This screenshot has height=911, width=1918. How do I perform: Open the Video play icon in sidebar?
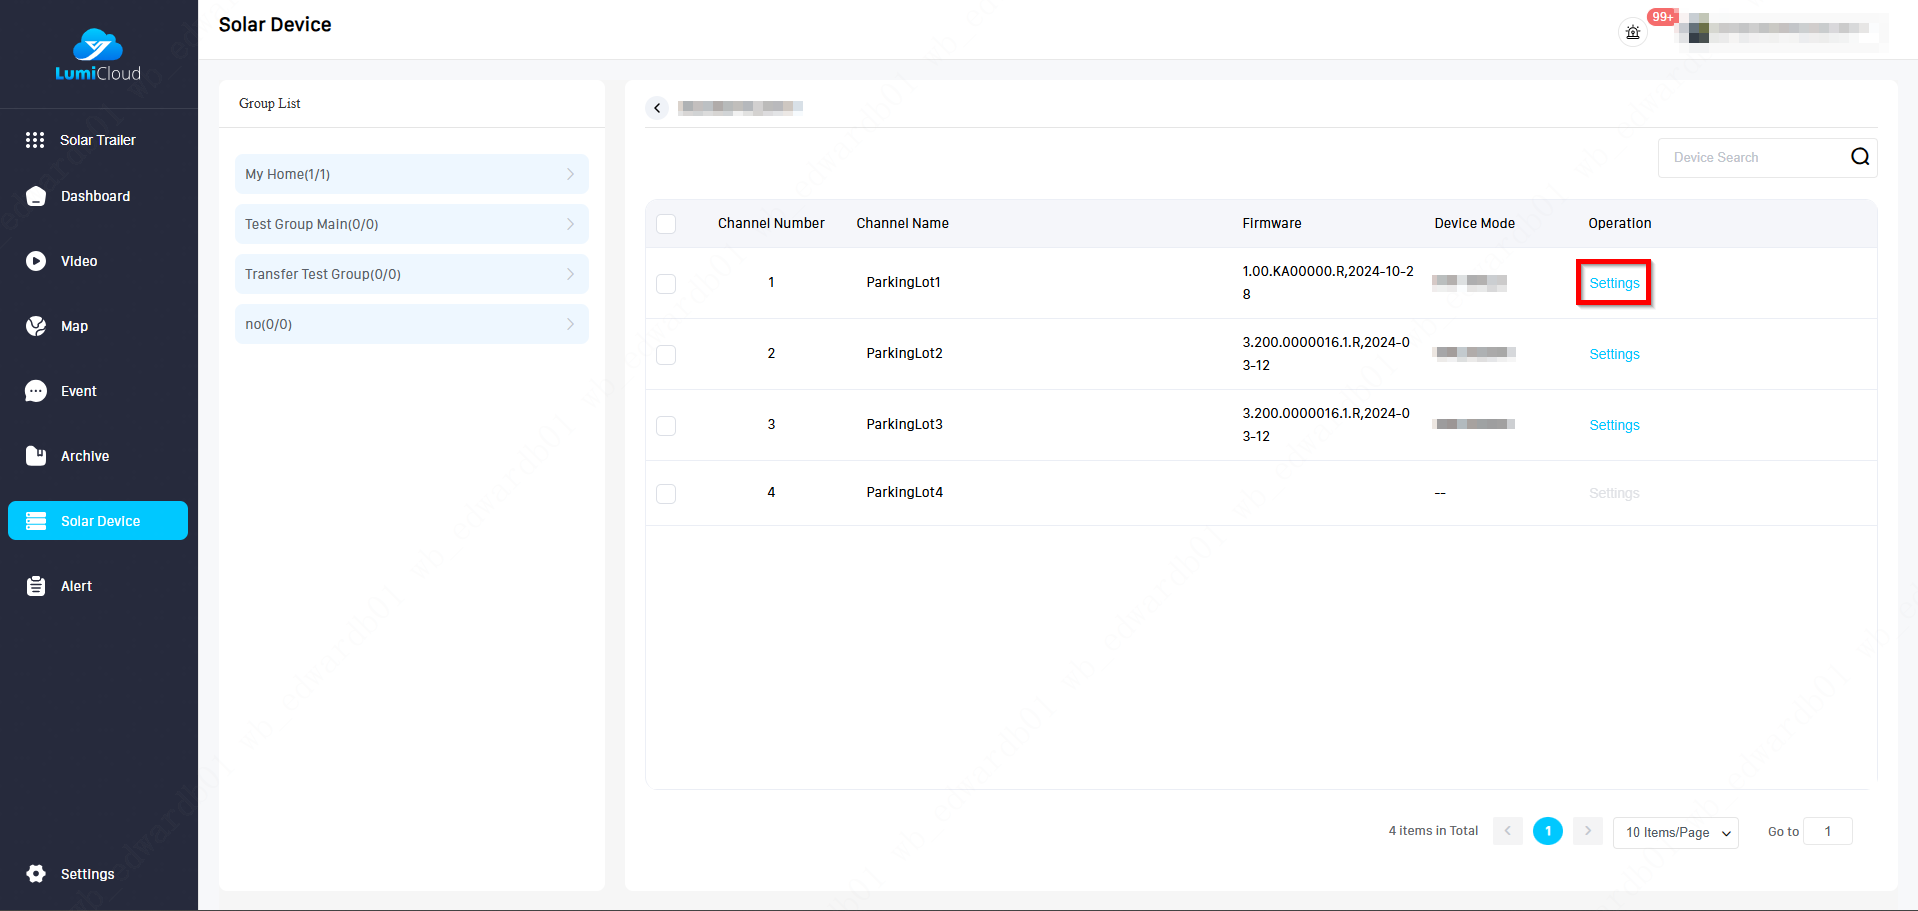(36, 261)
